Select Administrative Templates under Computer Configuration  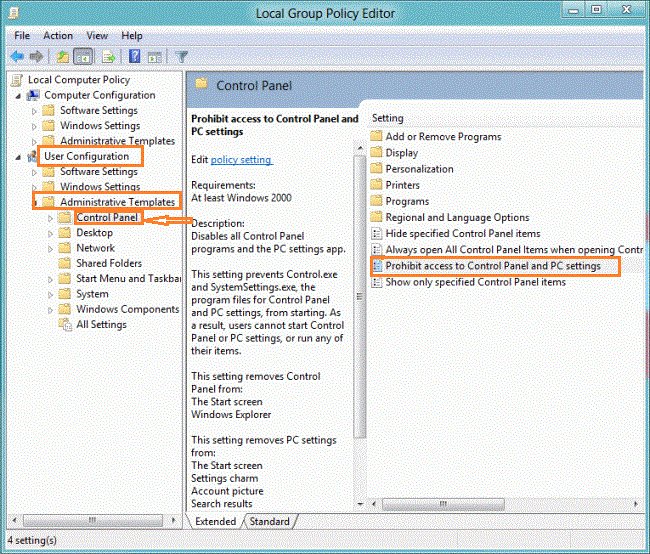pos(117,141)
